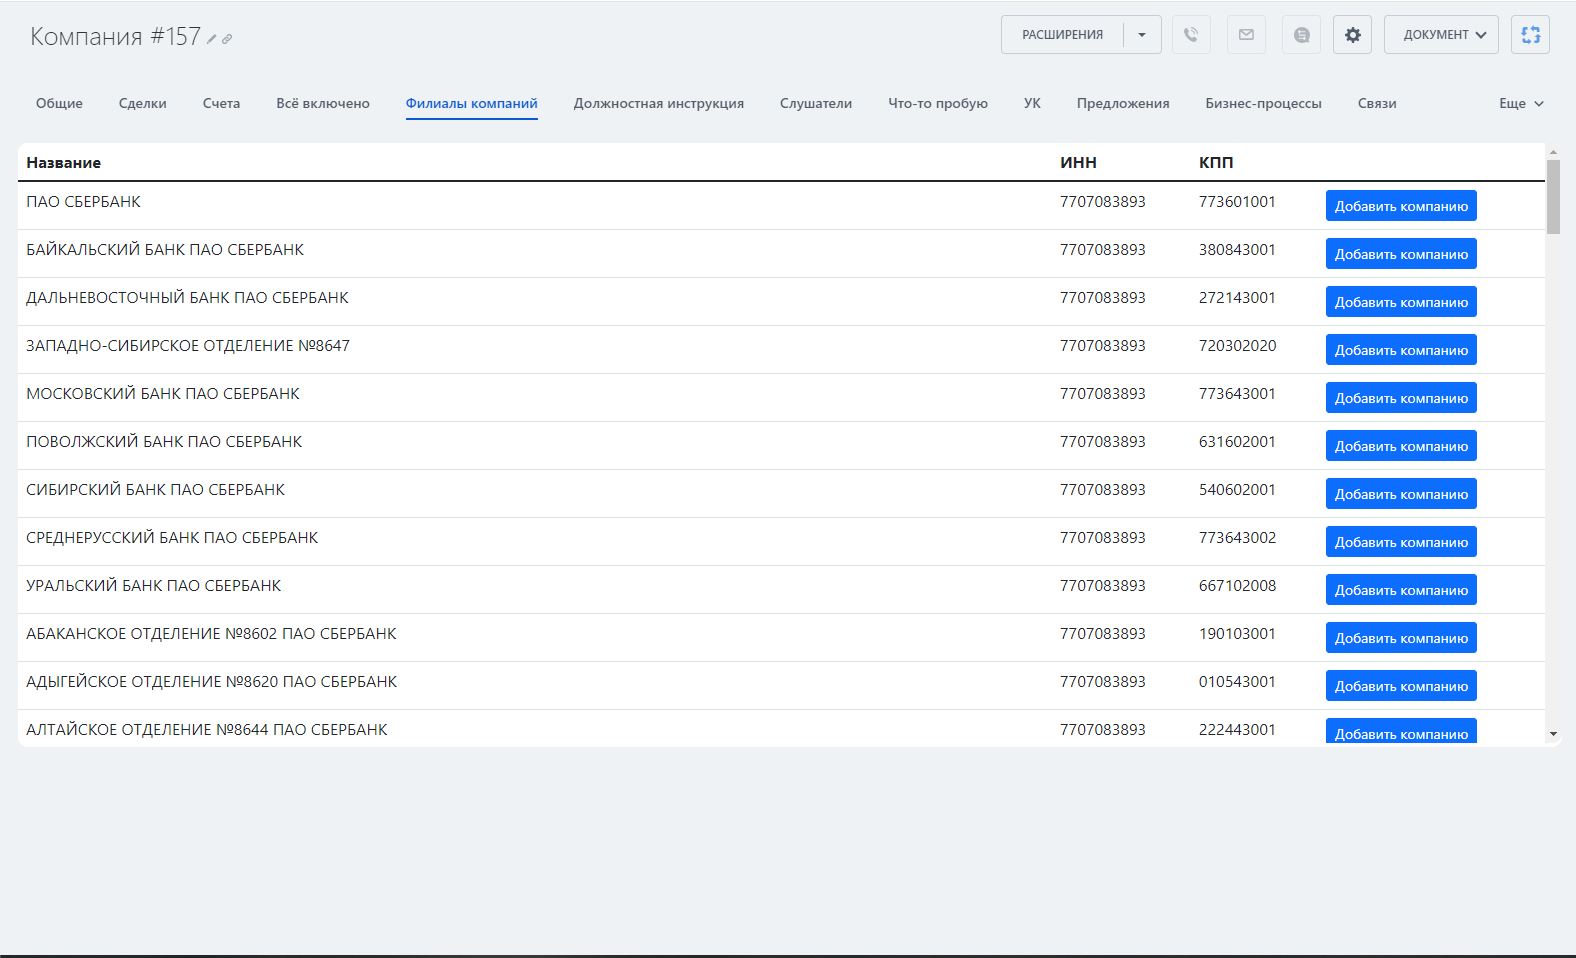The image size is (1576, 958).
Task: Click the Расширения button
Action: (x=1062, y=35)
